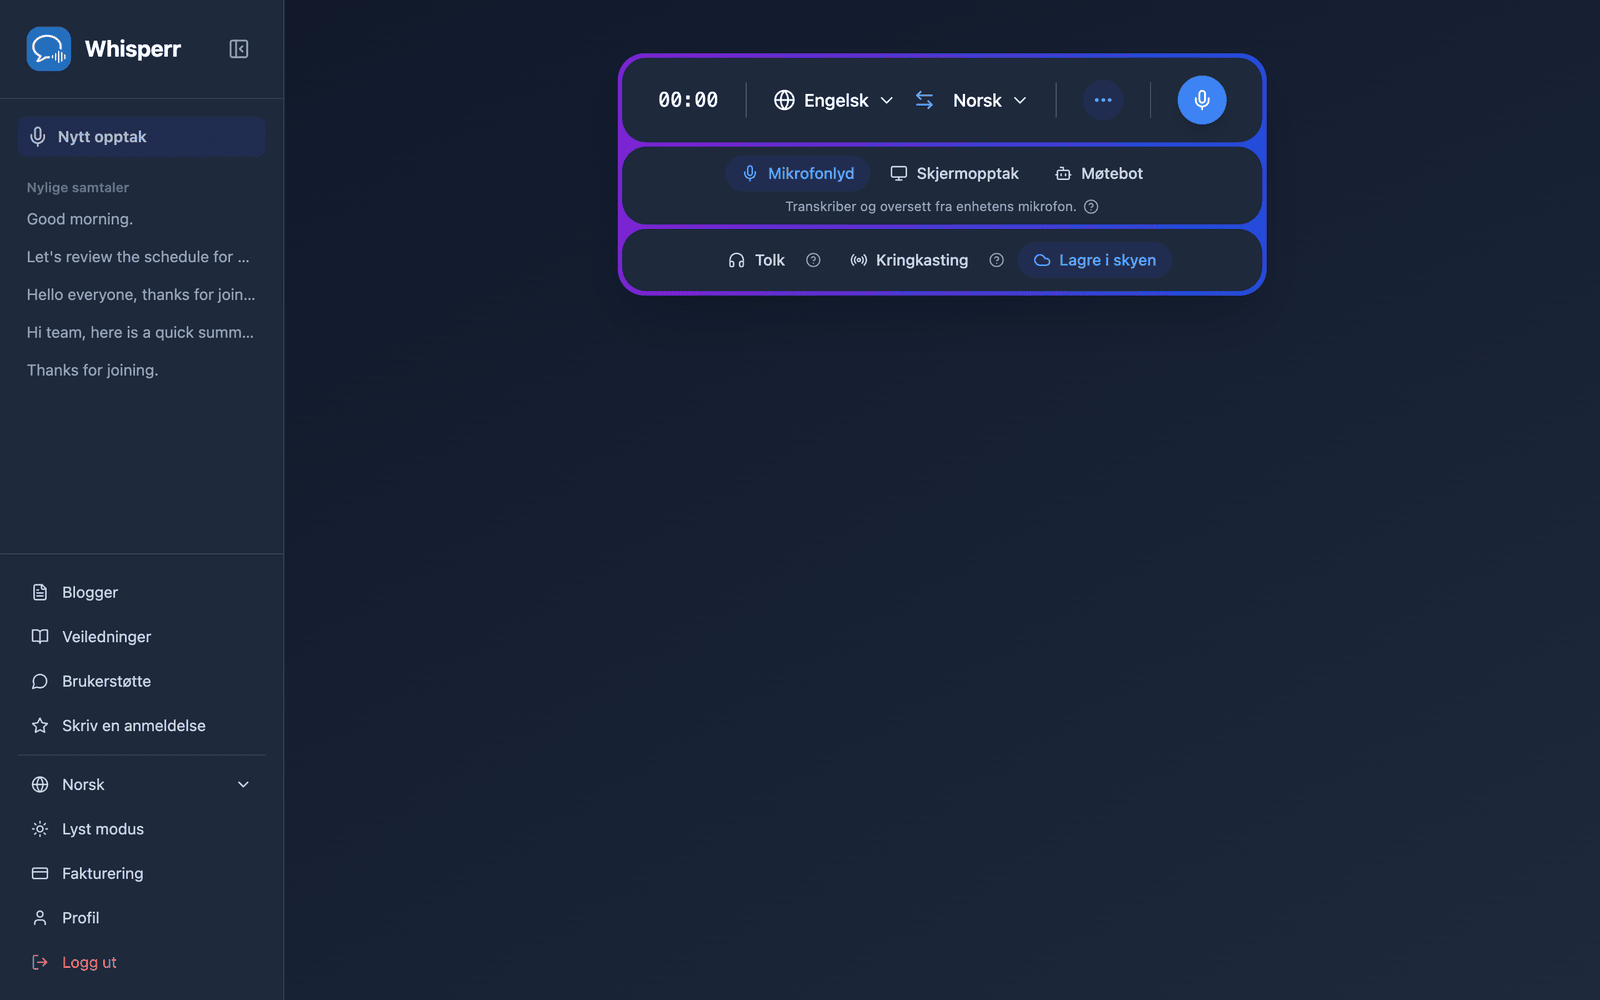This screenshot has height=1000, width=1600.
Task: Click the Veiledninger book icon
Action: [x=40, y=637]
